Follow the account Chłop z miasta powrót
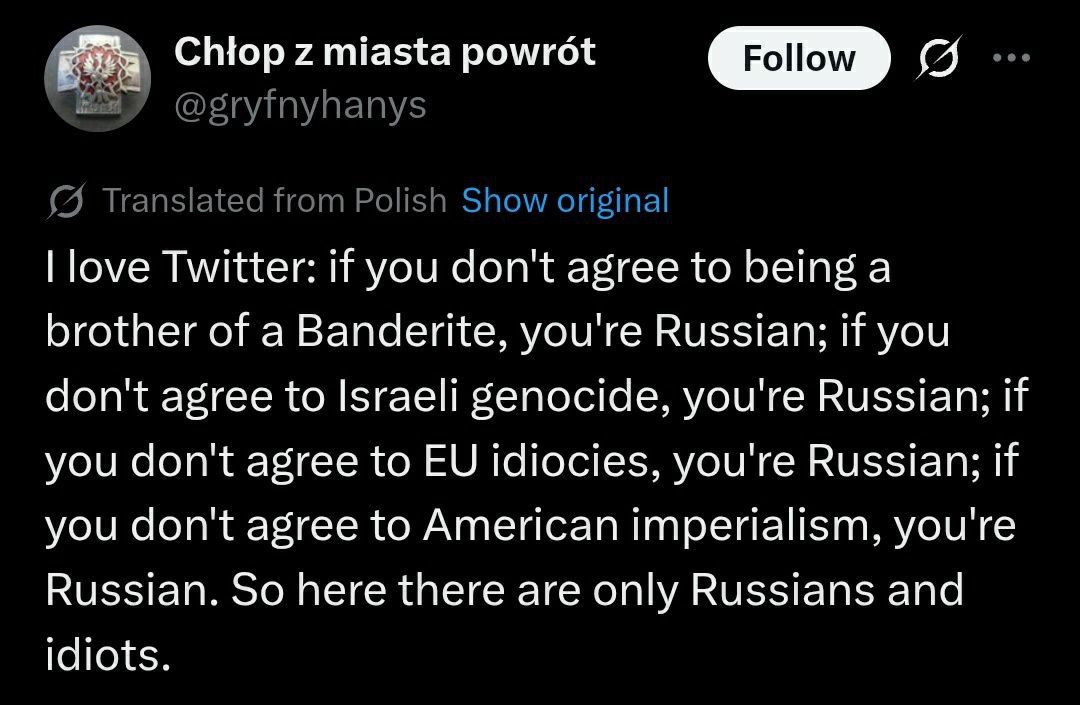Viewport: 1080px width, 705px height. [799, 58]
